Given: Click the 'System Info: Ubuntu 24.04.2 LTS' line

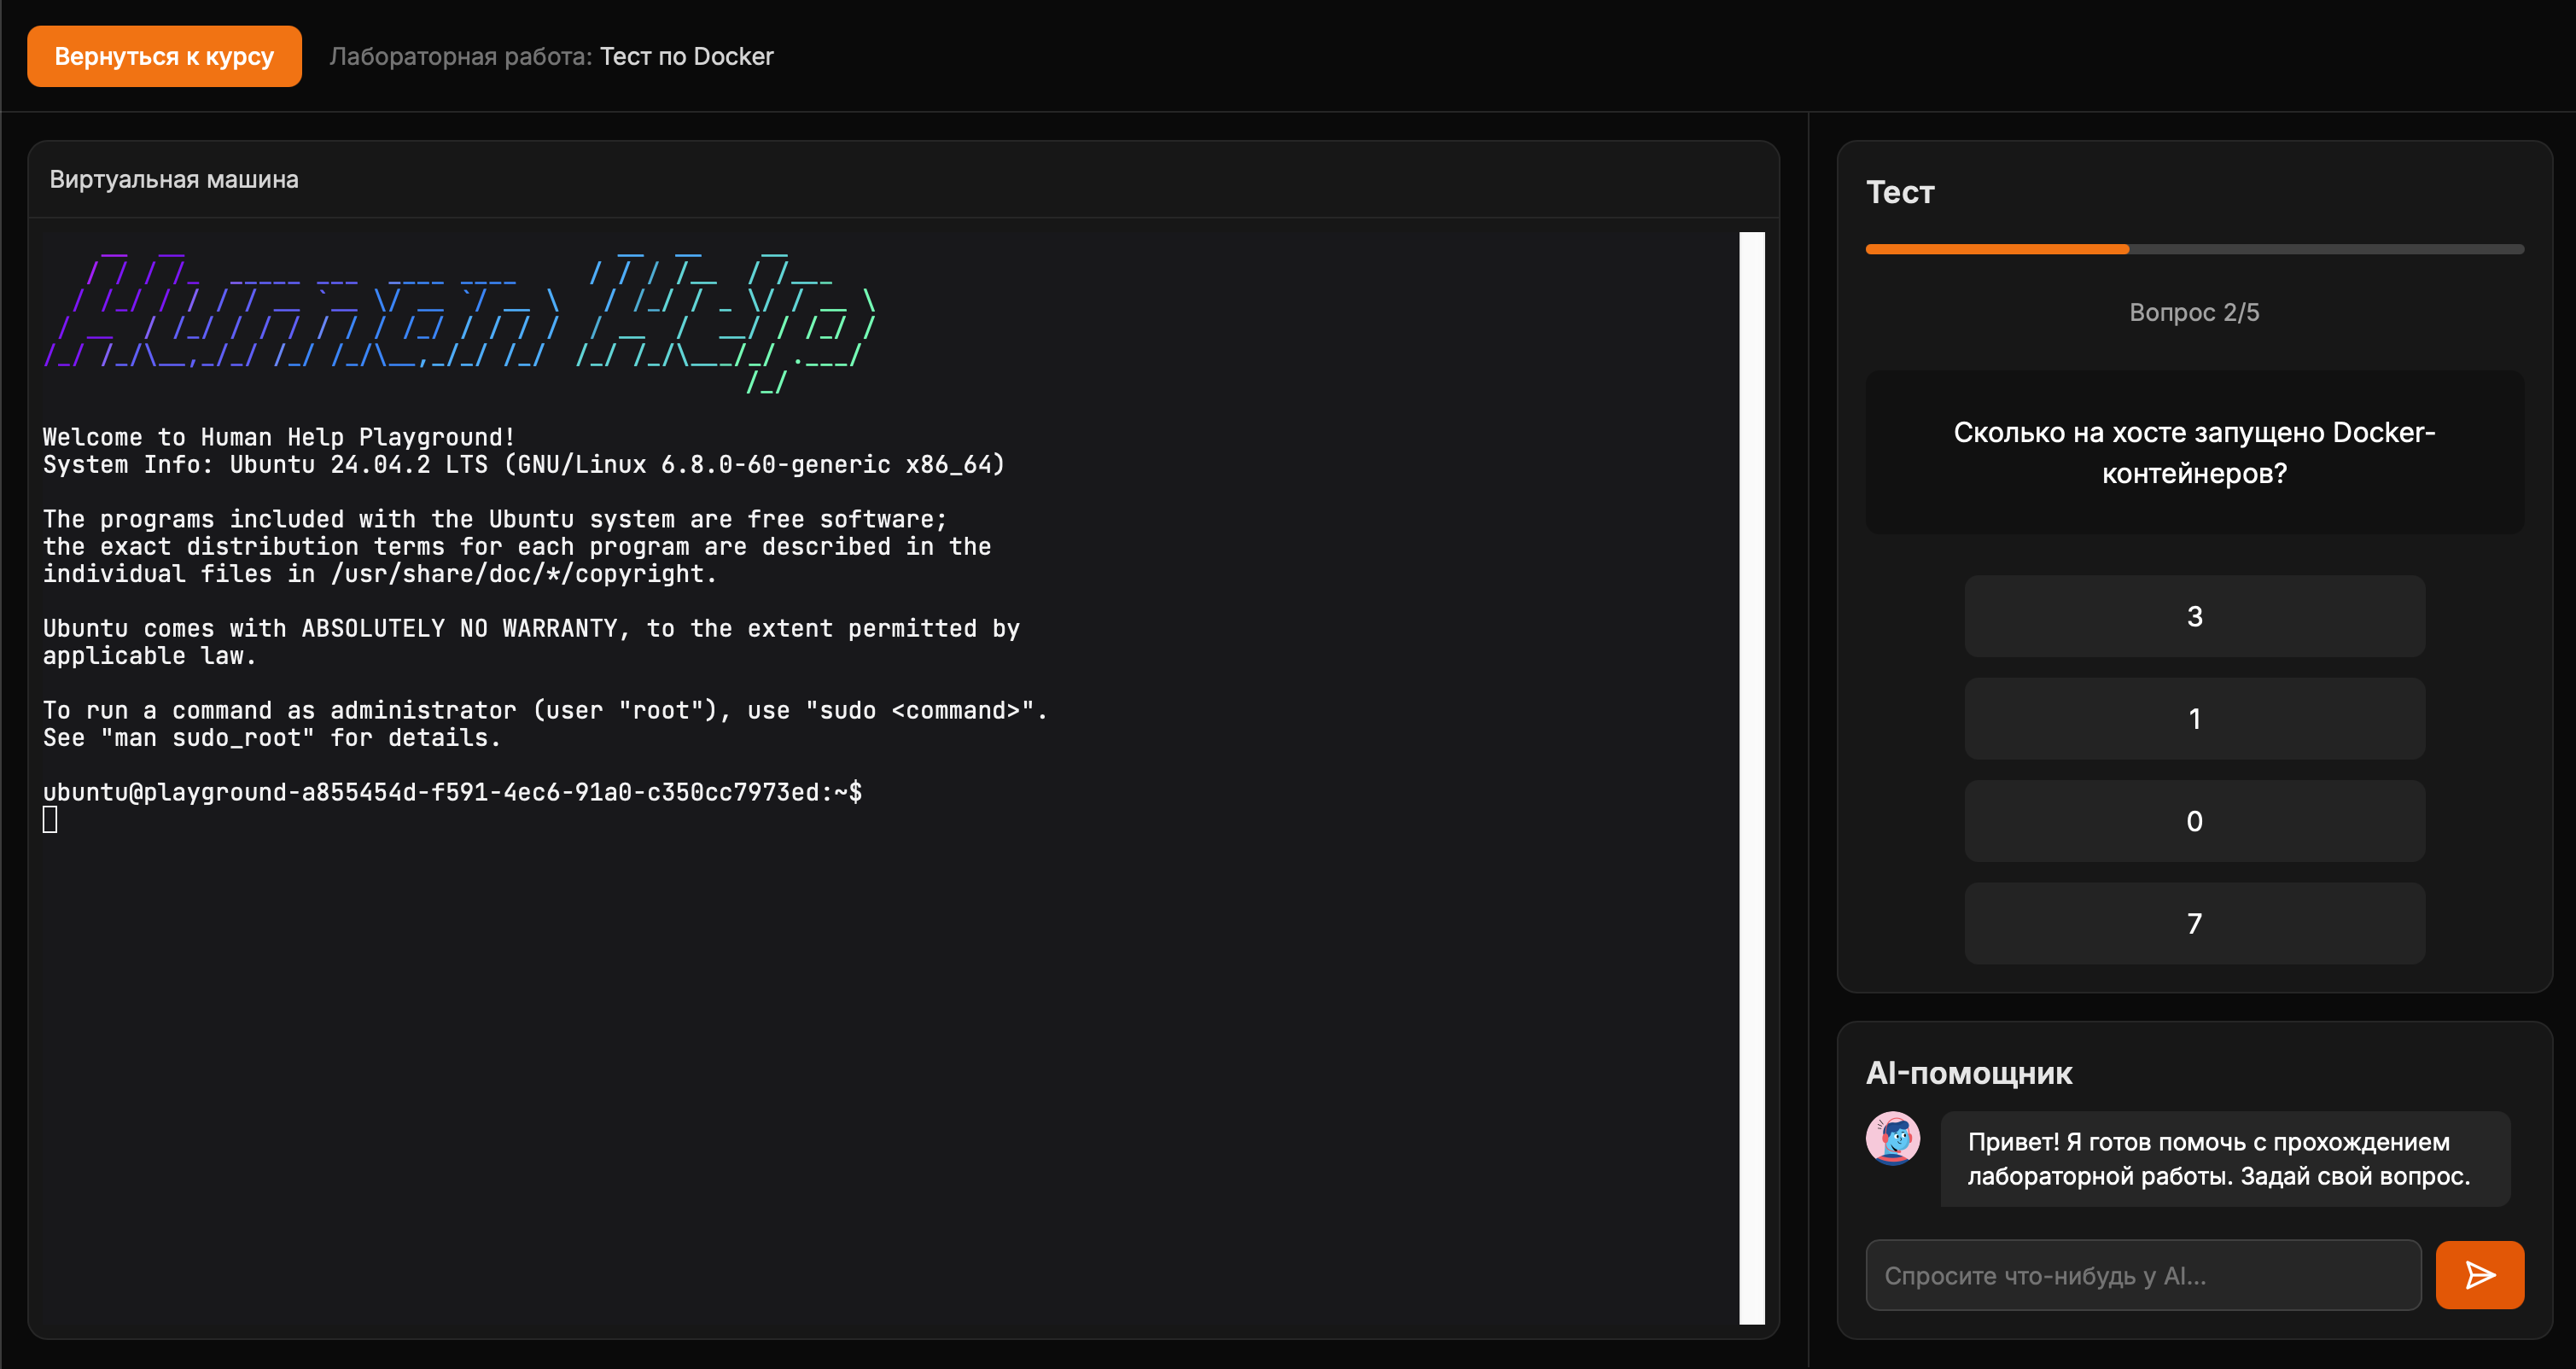Looking at the screenshot, I should 524,464.
